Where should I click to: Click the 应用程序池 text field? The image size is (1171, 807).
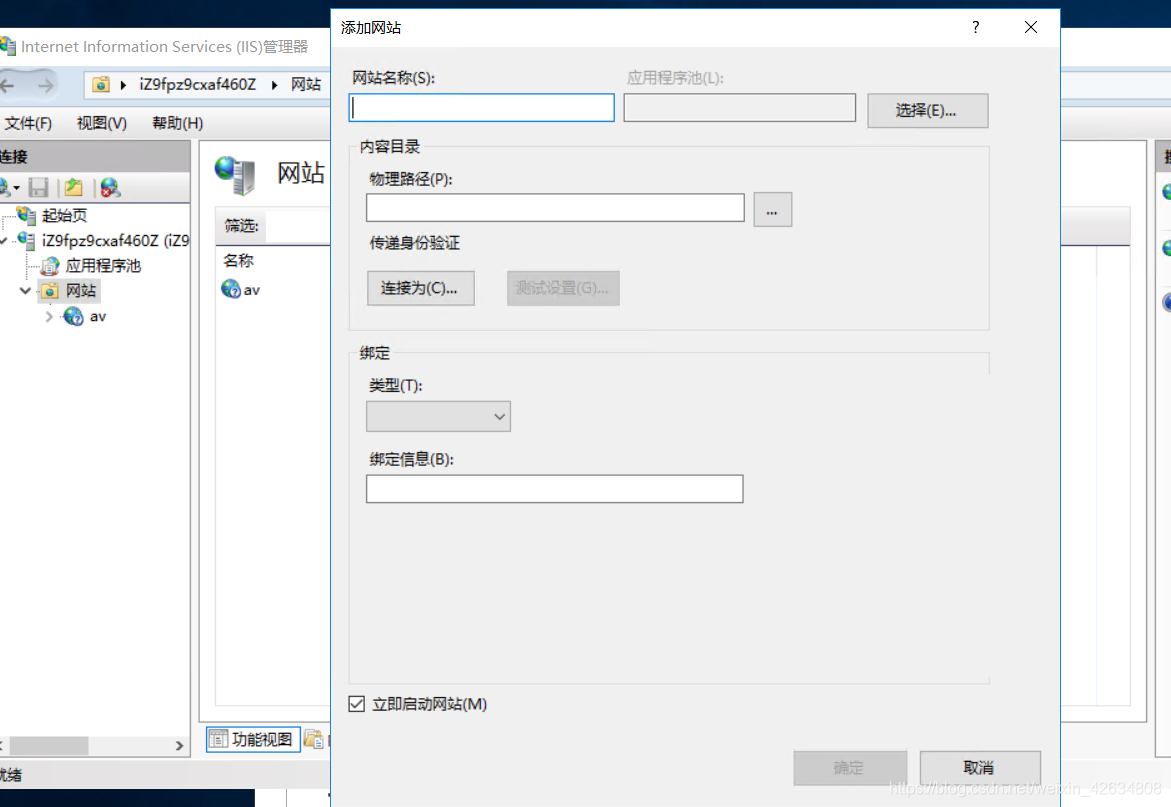coord(739,108)
